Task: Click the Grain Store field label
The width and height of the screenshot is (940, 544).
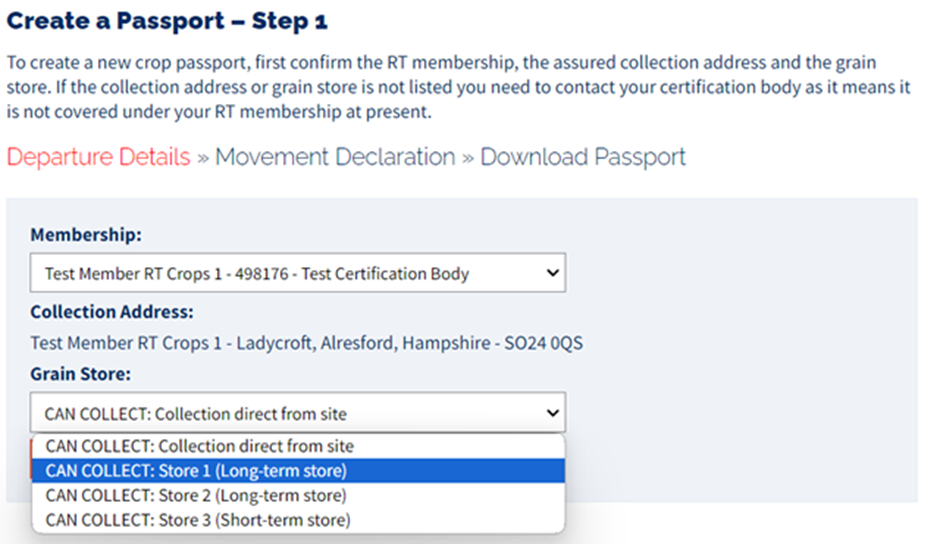Action: point(81,374)
